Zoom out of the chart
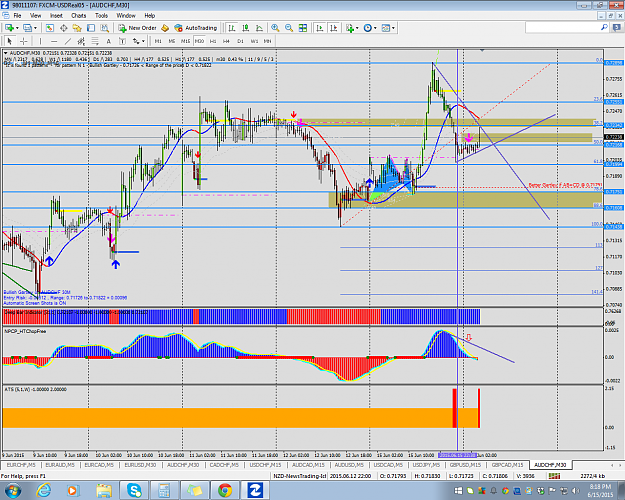625x500 pixels. [x=289, y=28]
